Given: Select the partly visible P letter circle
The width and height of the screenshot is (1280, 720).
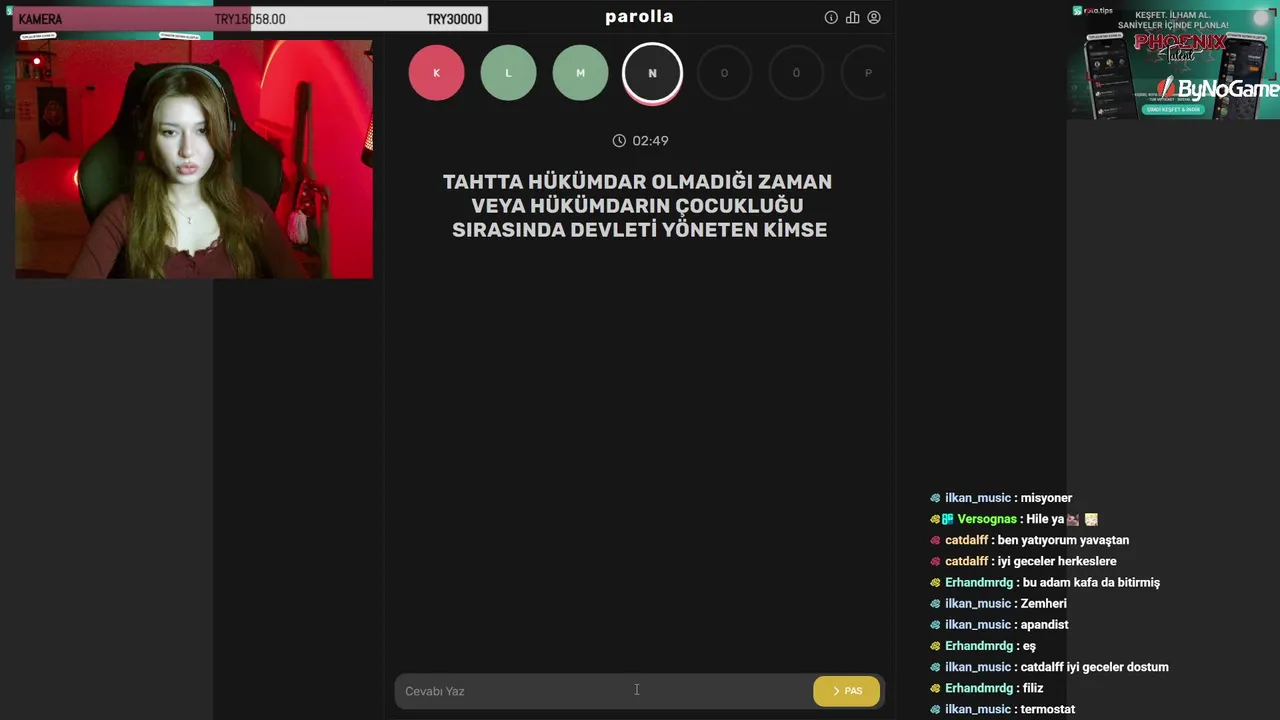Looking at the screenshot, I should 864,73.
